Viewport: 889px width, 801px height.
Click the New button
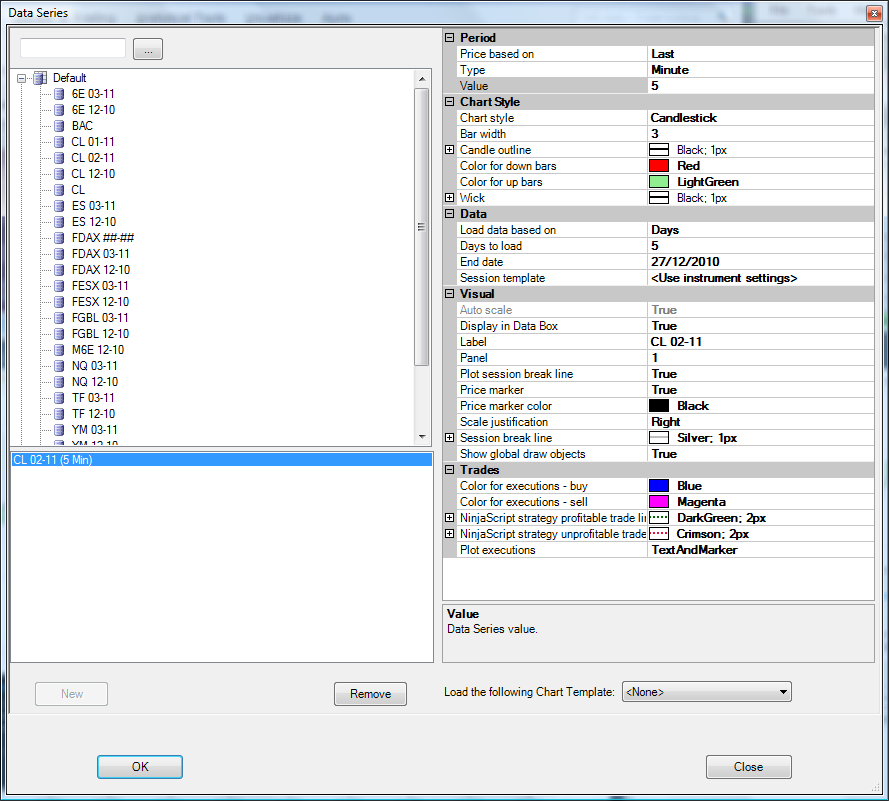coord(71,694)
